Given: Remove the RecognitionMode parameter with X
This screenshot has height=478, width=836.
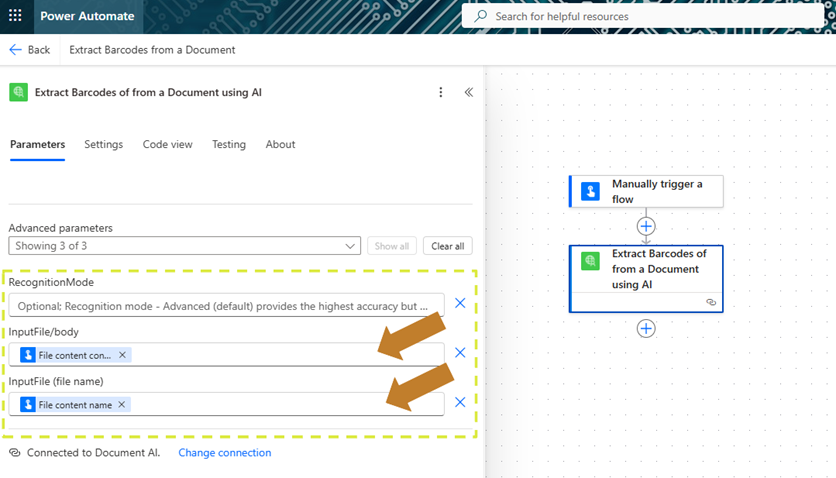Looking at the screenshot, I should coord(460,303).
